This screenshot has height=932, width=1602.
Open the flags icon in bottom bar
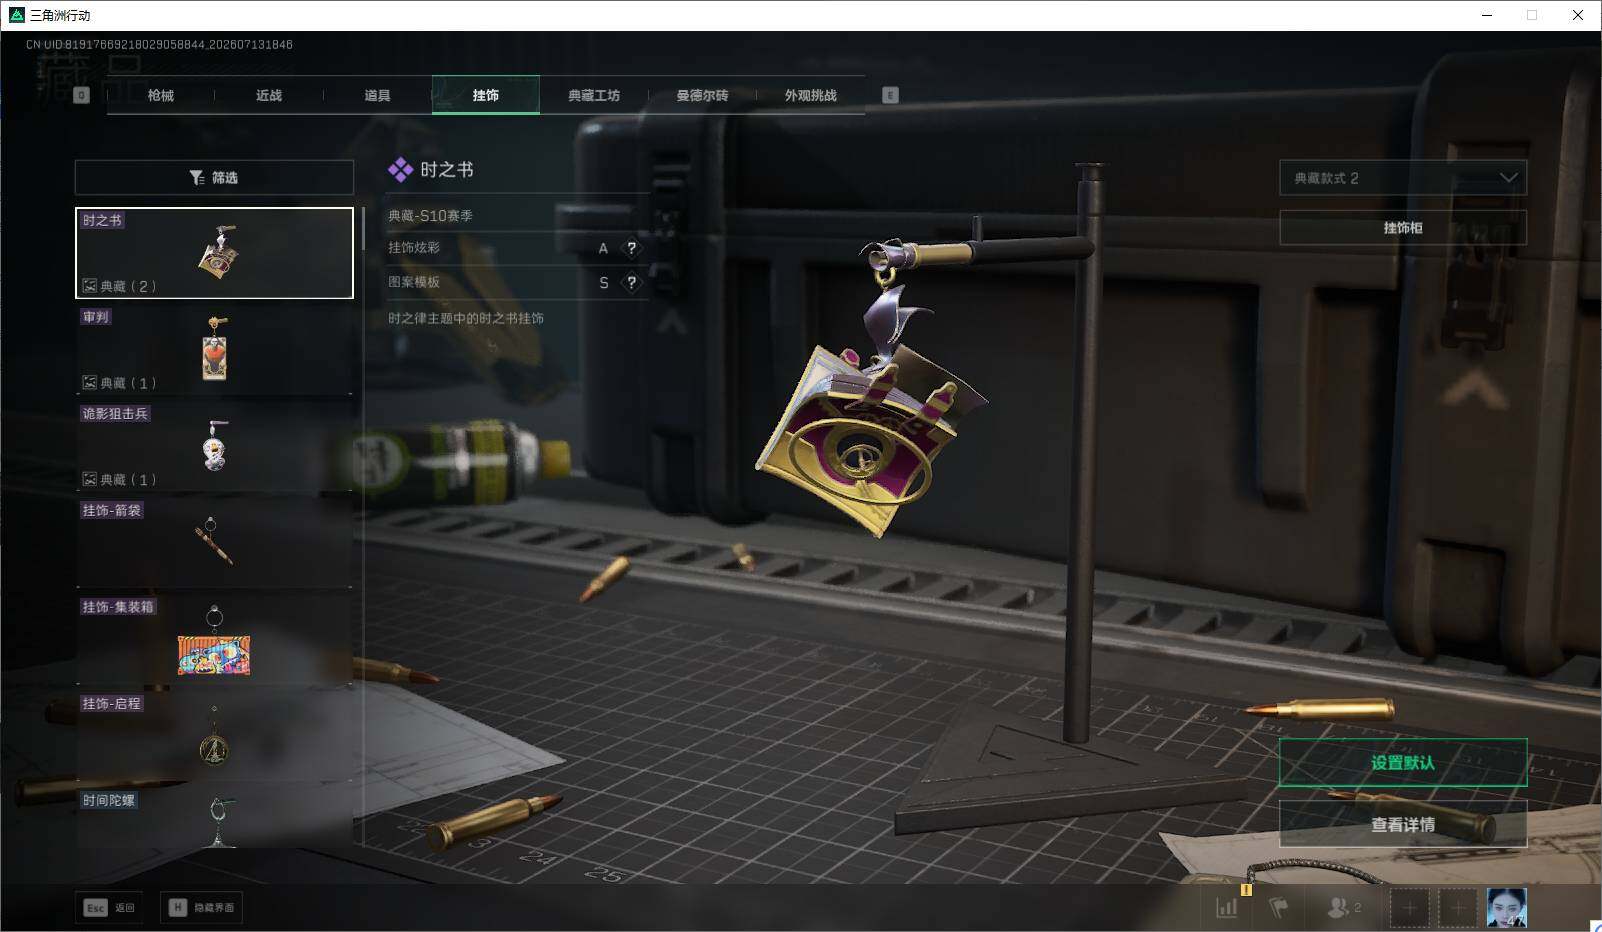[x=1278, y=907]
